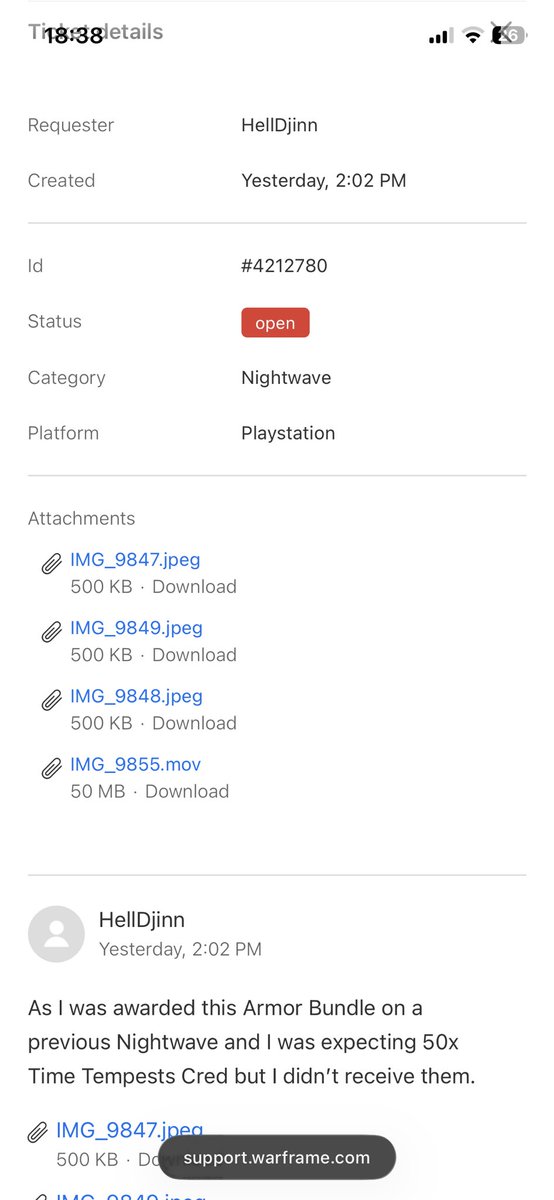Tap the 18:38 clock in status bar
This screenshot has height=1200, width=554.
(x=74, y=36)
